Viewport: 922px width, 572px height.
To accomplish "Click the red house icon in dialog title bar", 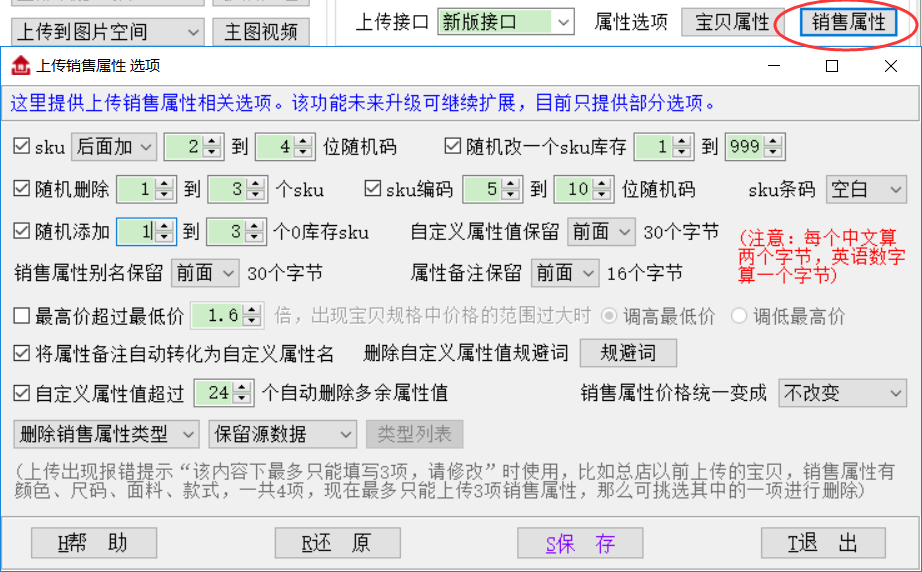I will (x=20, y=66).
